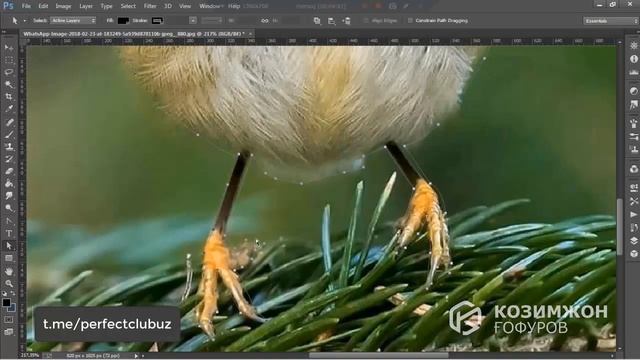Click the background color swatch
Screen dimensions: 640x360
pyautogui.click(x=12, y=308)
